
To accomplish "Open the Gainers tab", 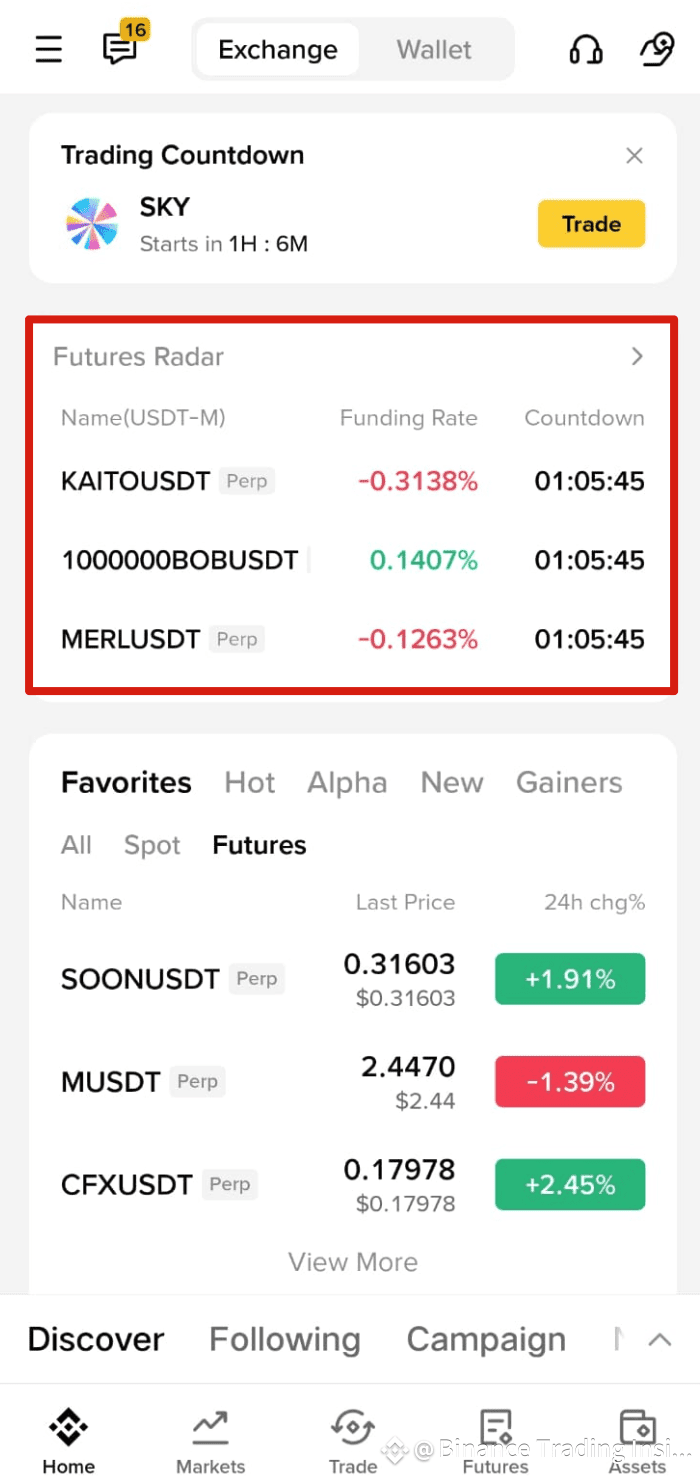I will pos(569,782).
